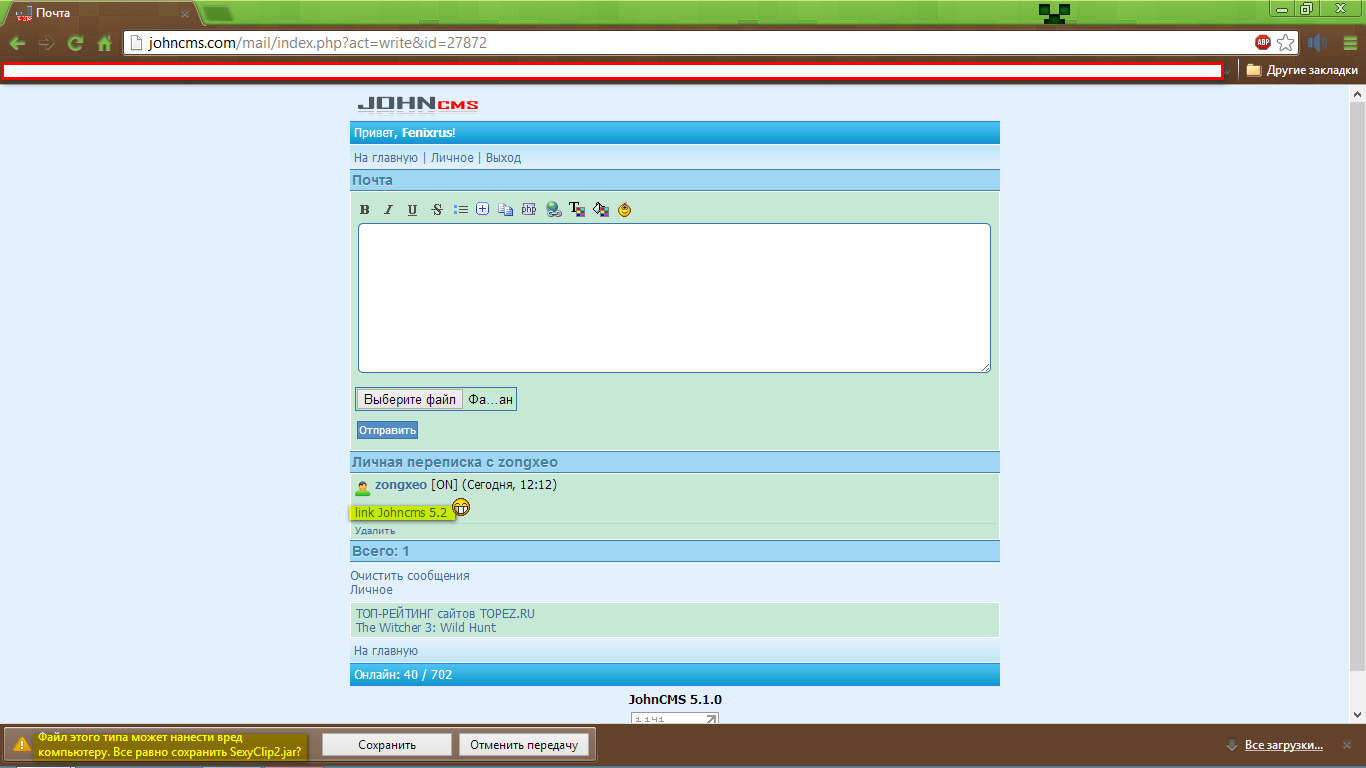Open ТОП-РЕЙТИНГ сайтов TOPEZ.RU link
This screenshot has height=768, width=1366.
(x=445, y=614)
